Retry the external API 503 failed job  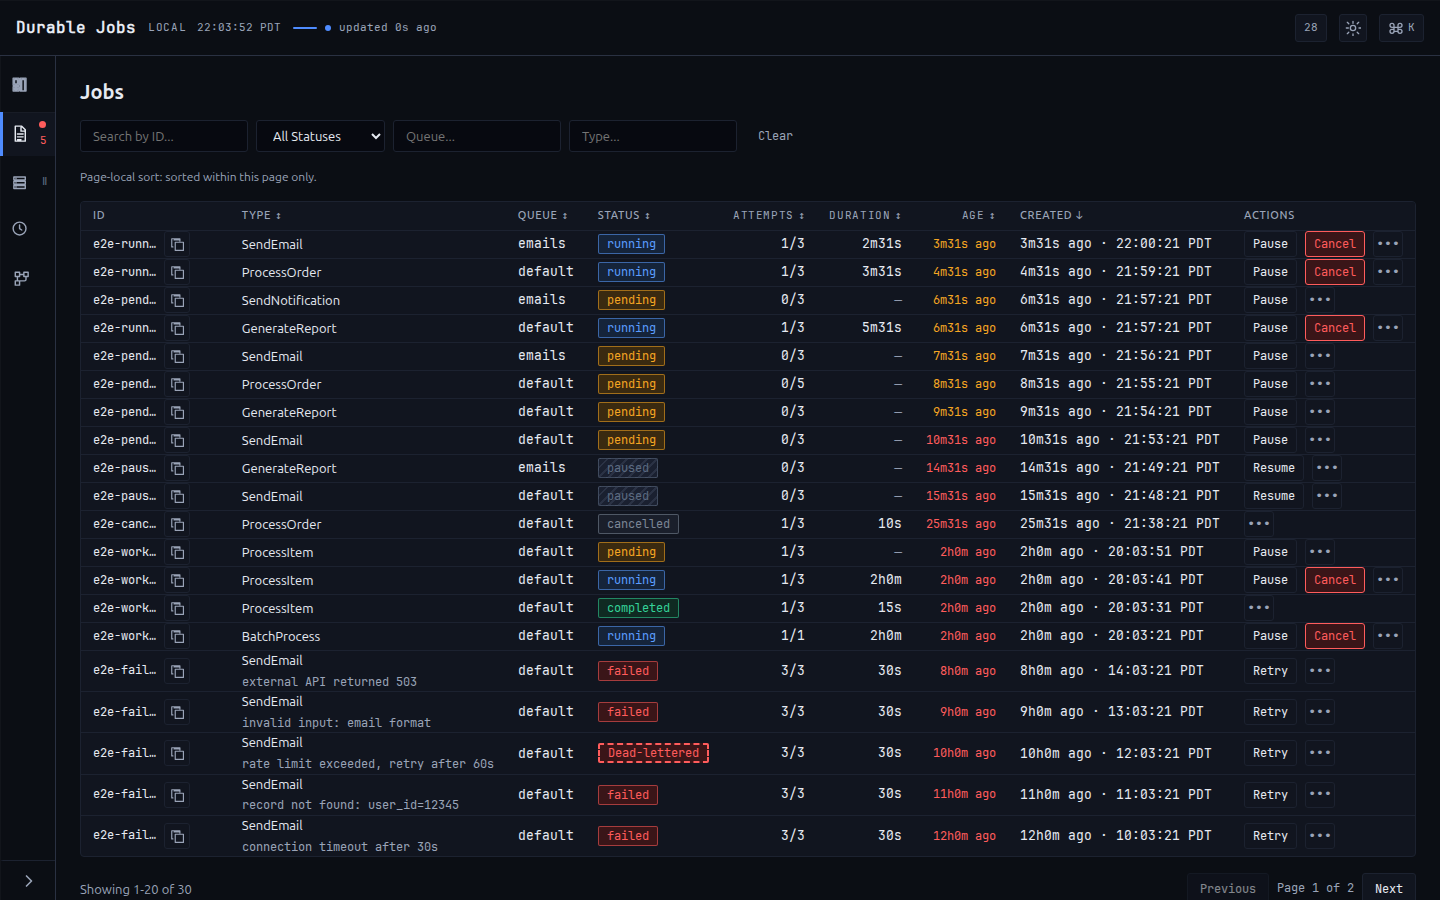point(1270,671)
